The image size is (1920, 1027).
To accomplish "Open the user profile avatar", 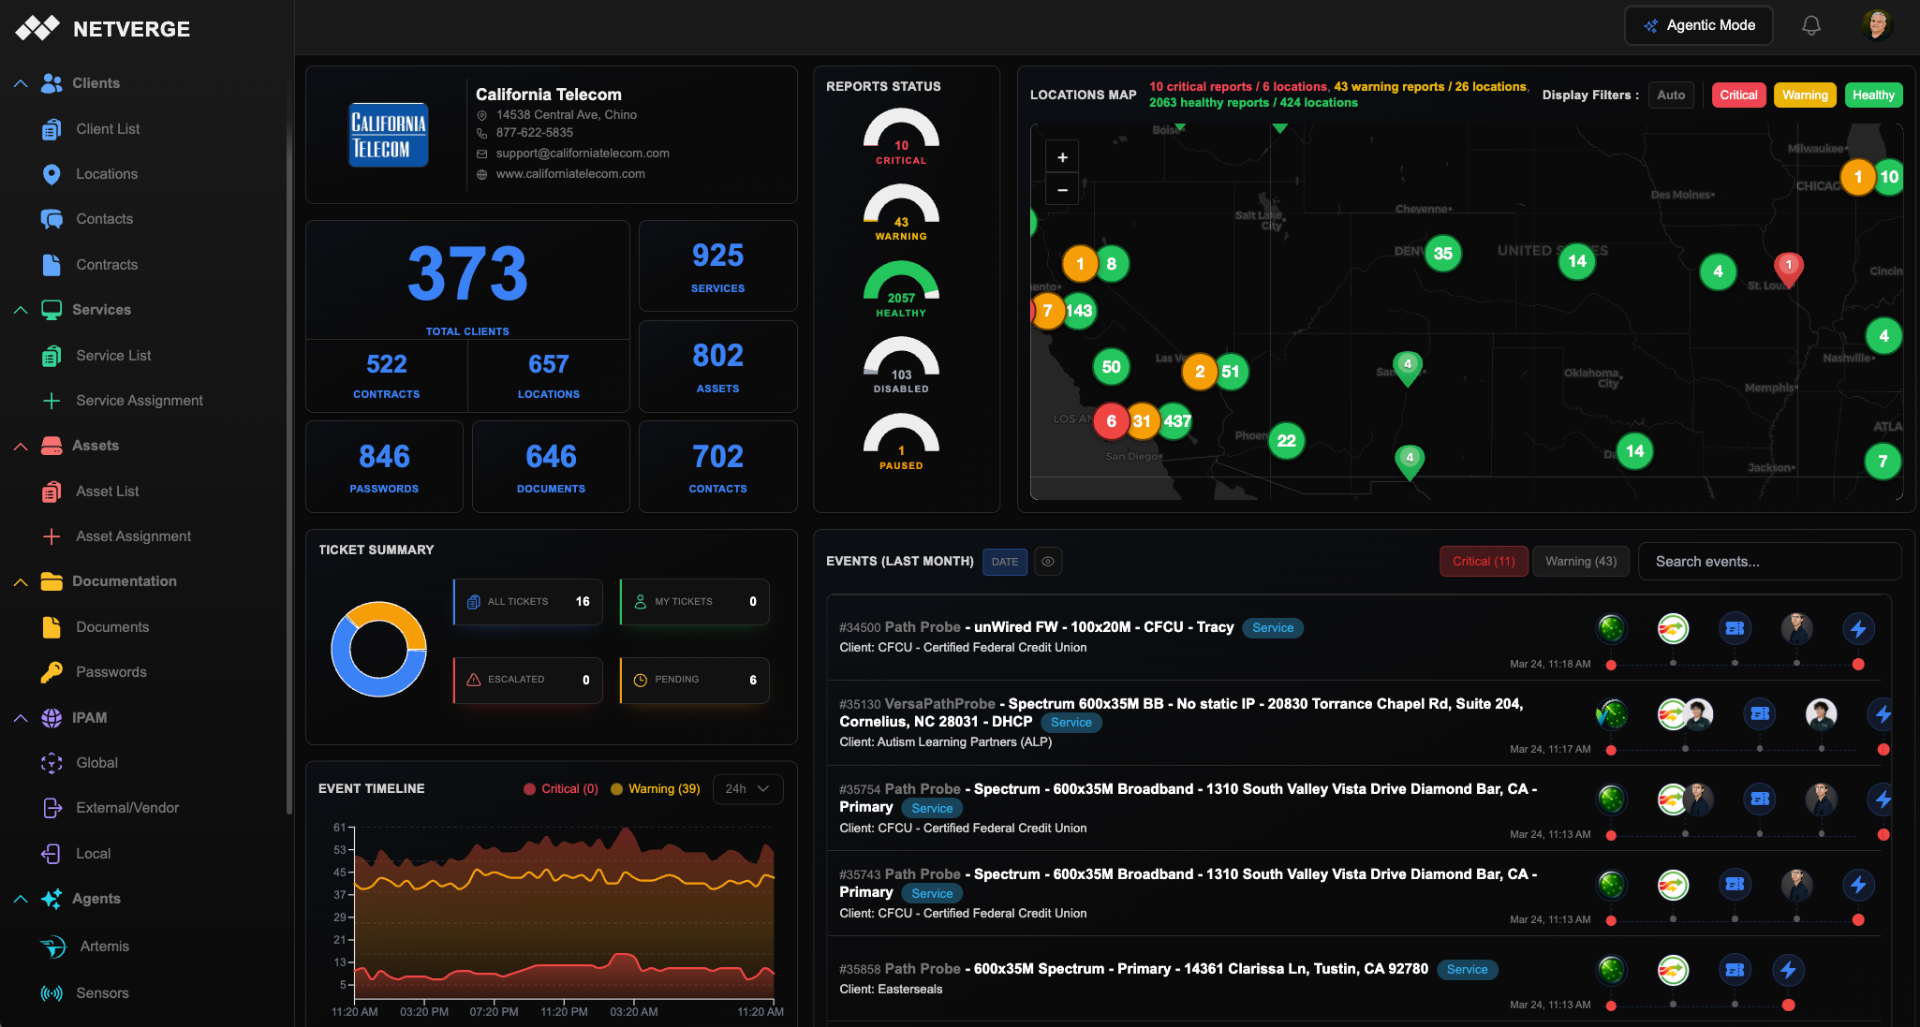I will pyautogui.click(x=1876, y=26).
